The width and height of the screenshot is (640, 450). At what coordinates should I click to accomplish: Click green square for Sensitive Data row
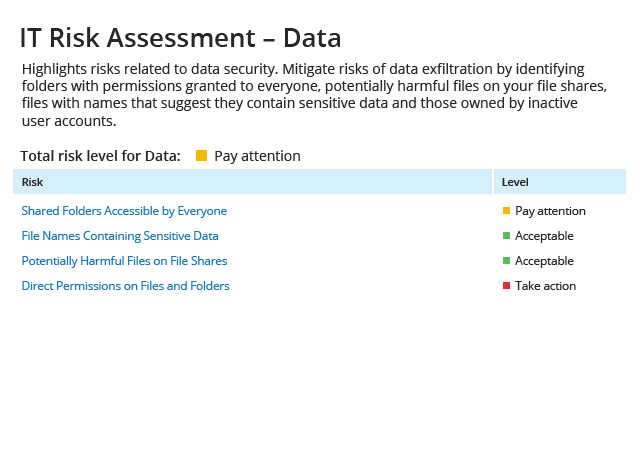[x=507, y=236]
